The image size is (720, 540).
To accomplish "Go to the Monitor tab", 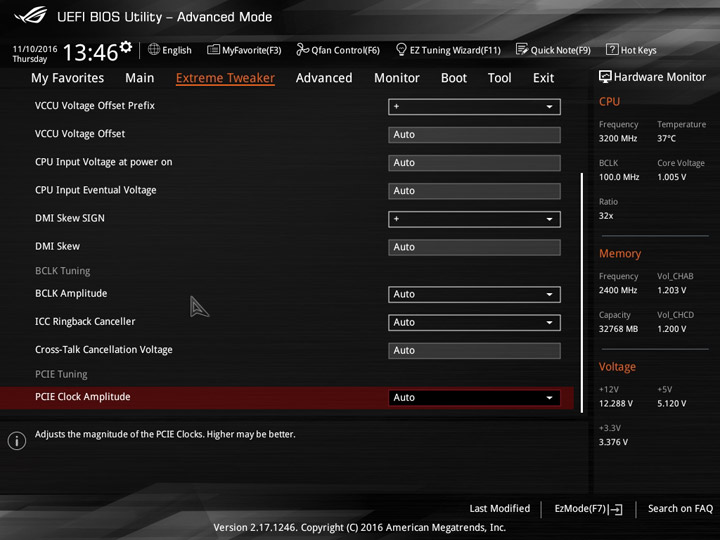I will [397, 78].
